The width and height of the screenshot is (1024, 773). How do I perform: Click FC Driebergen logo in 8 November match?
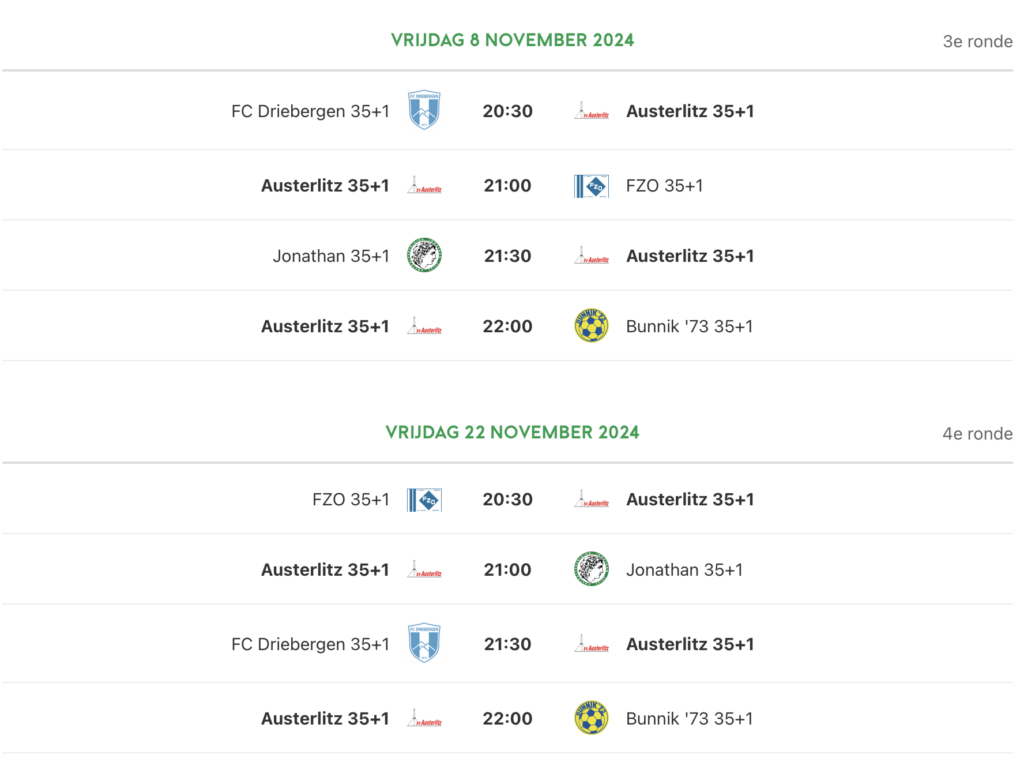424,110
